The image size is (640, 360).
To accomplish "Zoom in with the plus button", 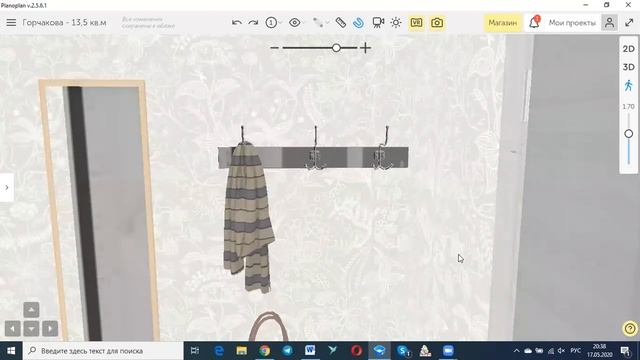I will pos(366,48).
